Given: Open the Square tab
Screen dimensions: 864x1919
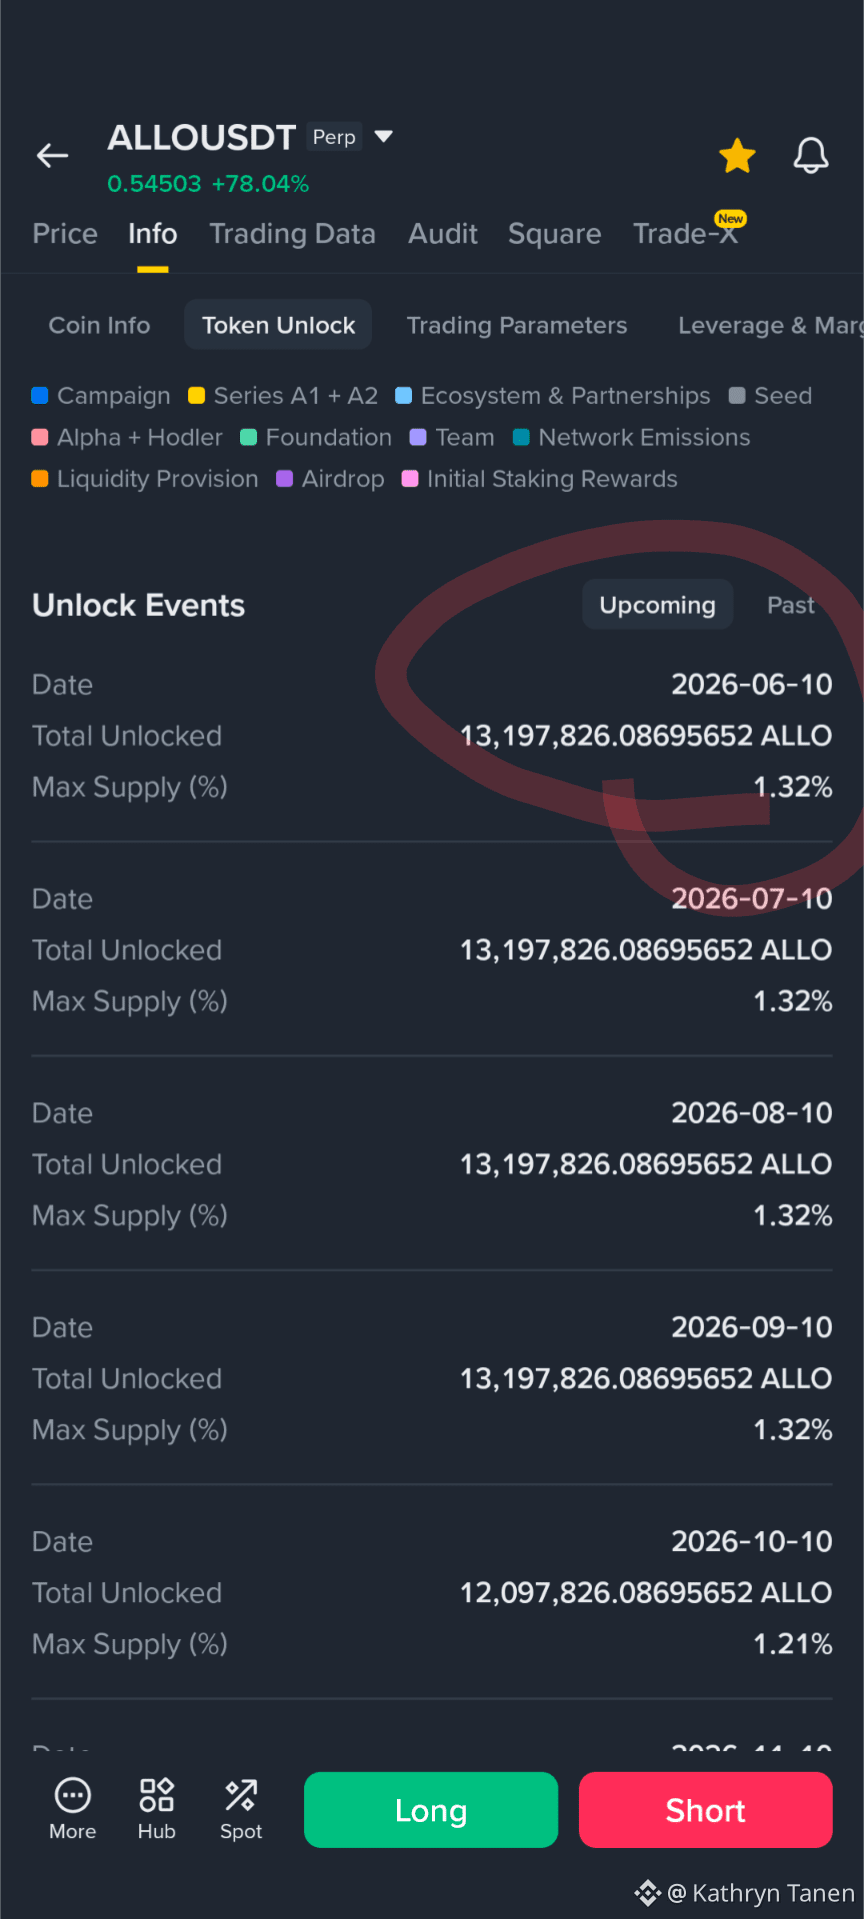Looking at the screenshot, I should click(554, 234).
